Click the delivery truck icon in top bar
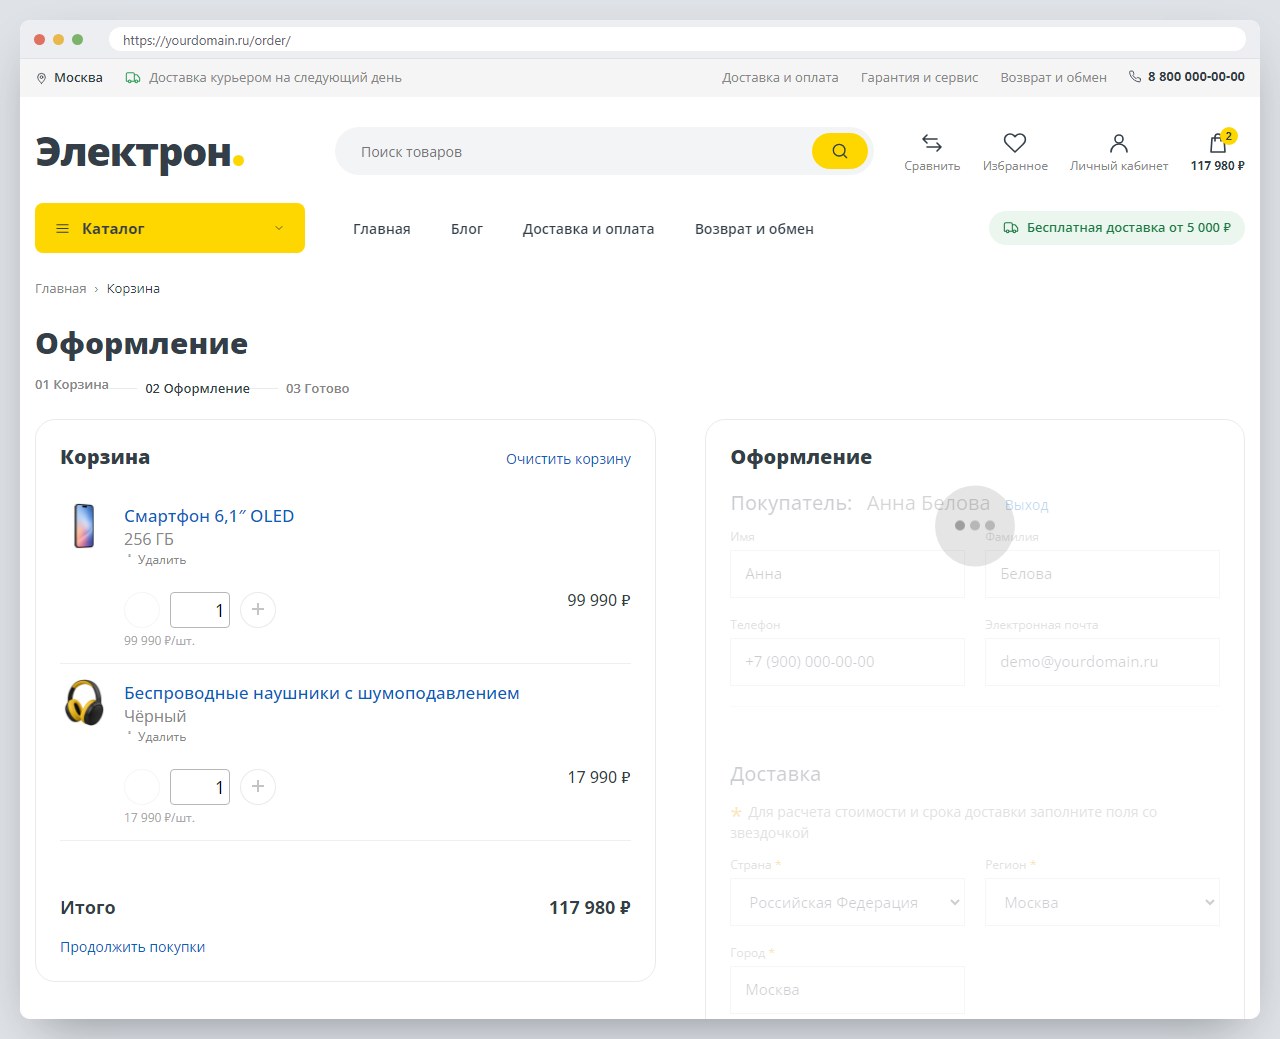This screenshot has height=1039, width=1280. click(133, 78)
